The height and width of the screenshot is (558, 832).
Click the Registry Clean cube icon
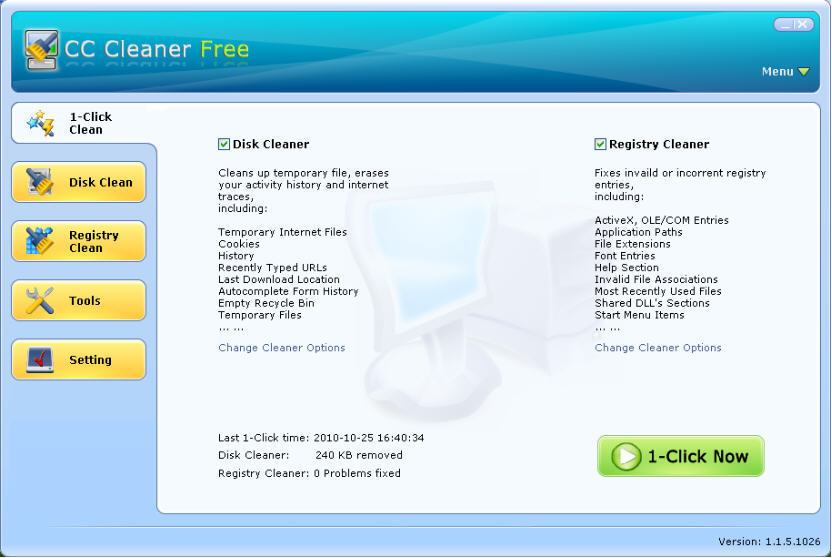pyautogui.click(x=40, y=241)
